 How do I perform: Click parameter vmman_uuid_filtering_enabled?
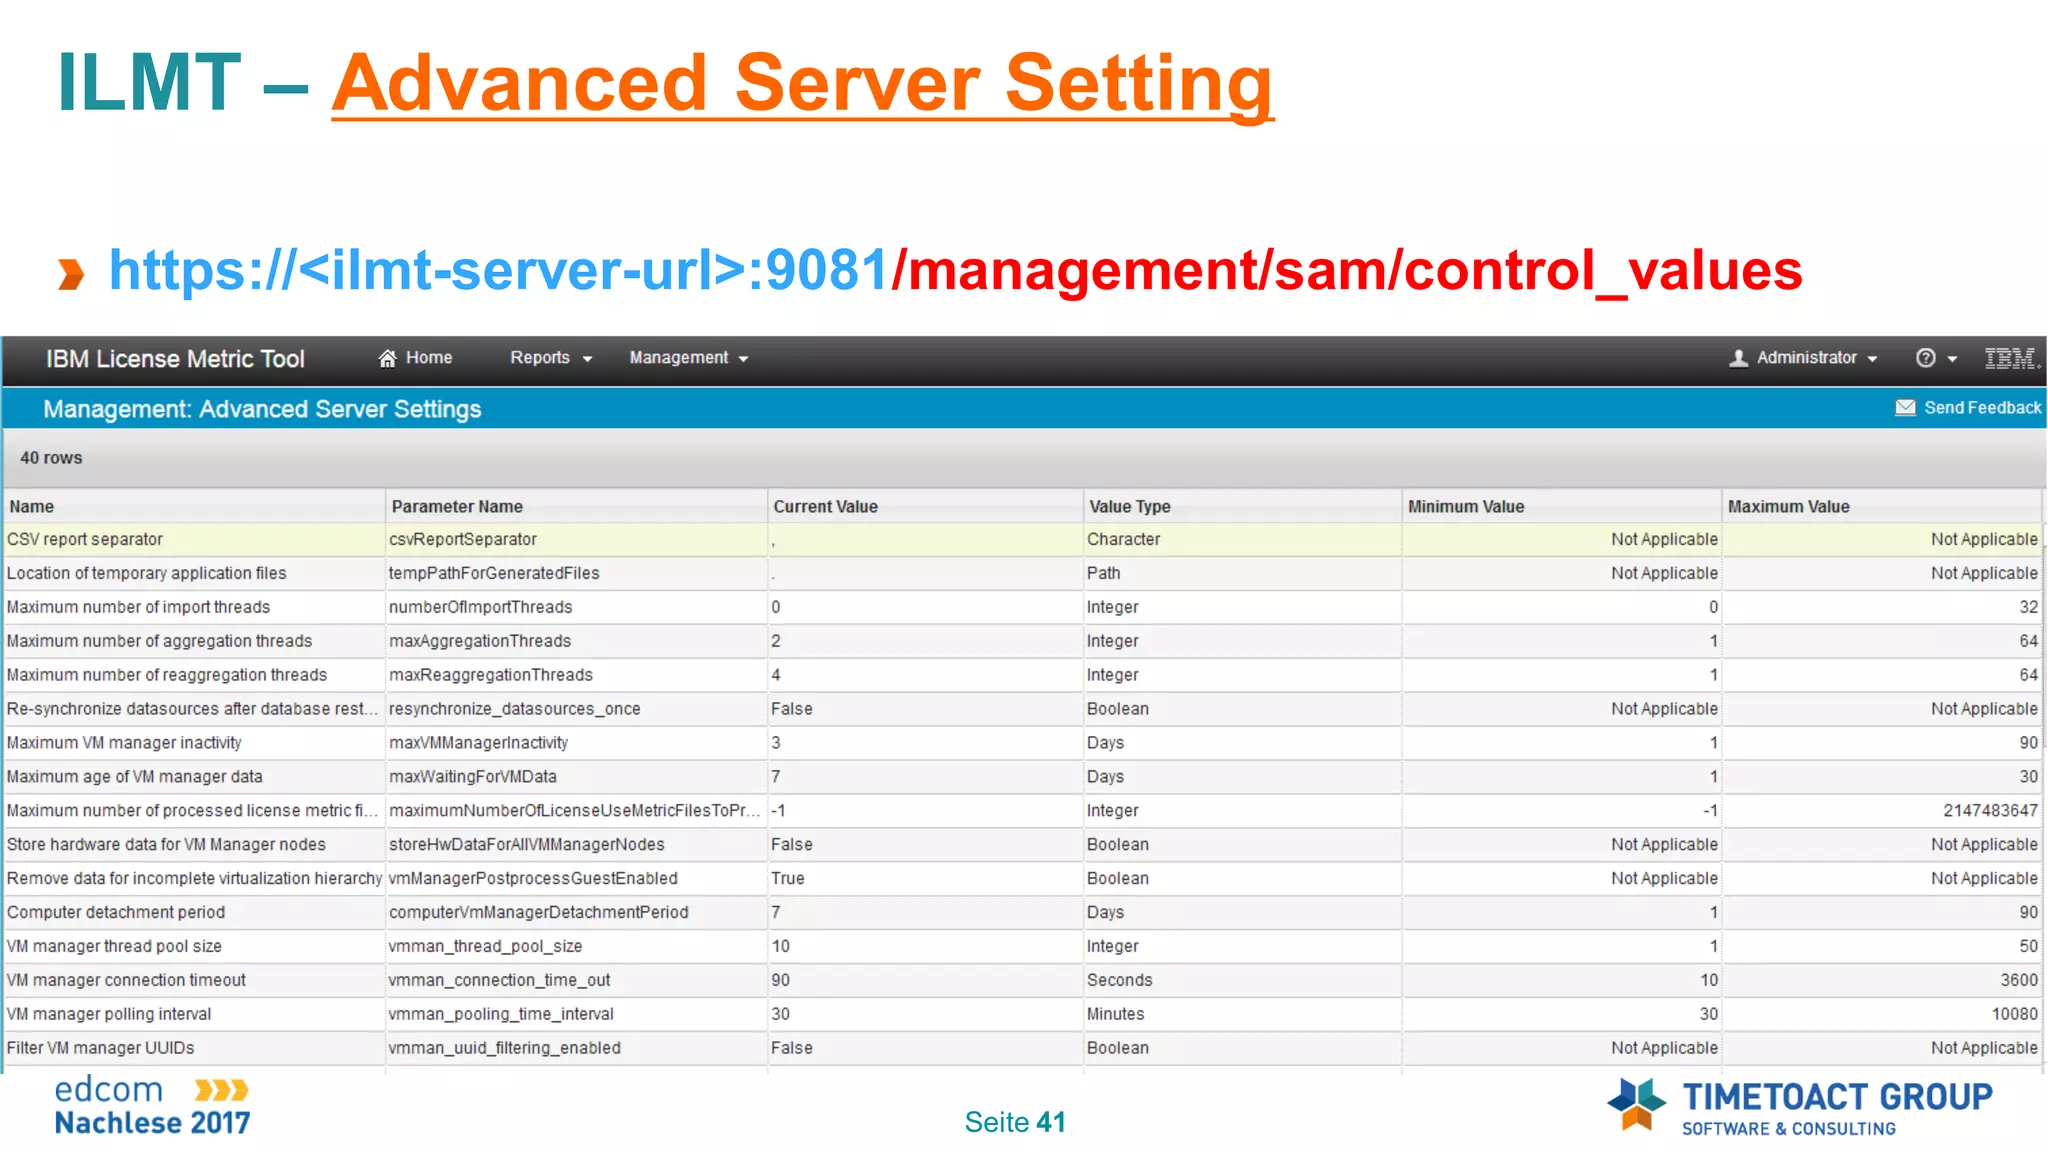click(x=505, y=1049)
